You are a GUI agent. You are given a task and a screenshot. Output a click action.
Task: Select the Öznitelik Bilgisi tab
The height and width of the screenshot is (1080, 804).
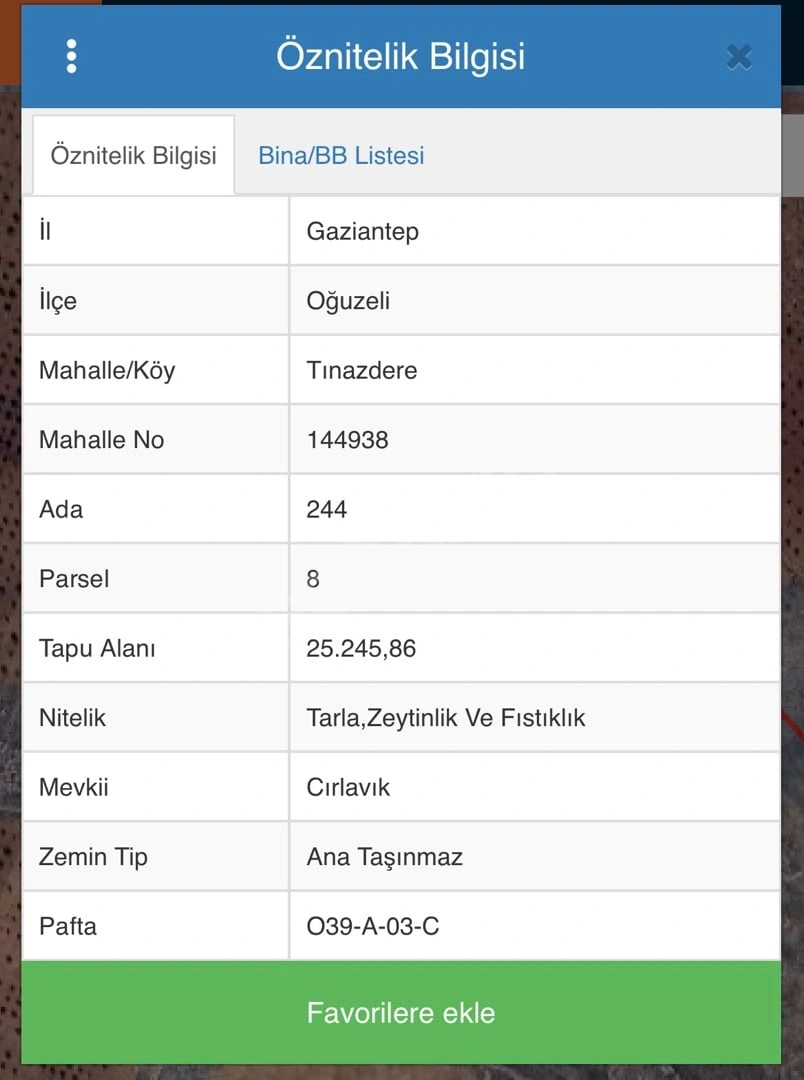click(x=134, y=156)
